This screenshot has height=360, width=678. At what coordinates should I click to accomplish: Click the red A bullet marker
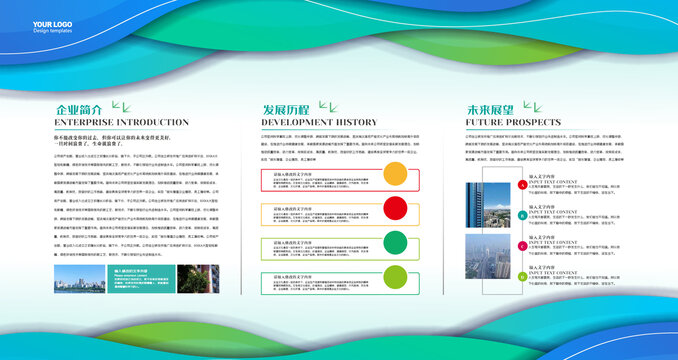(x=522, y=185)
